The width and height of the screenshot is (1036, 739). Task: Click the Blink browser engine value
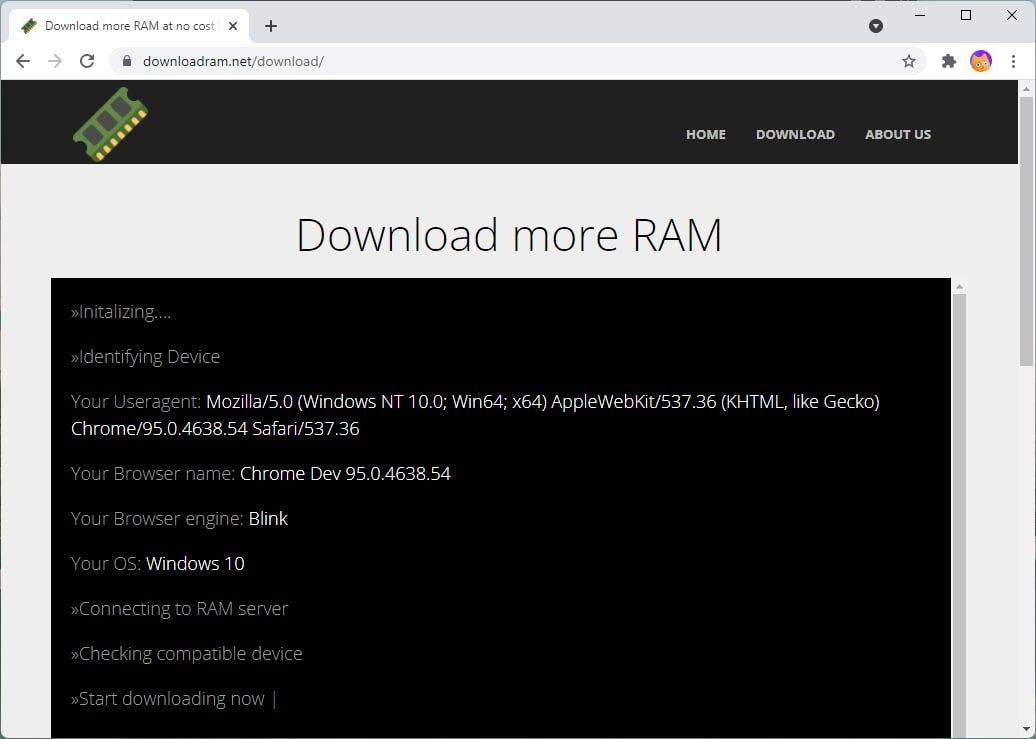pyautogui.click(x=268, y=519)
